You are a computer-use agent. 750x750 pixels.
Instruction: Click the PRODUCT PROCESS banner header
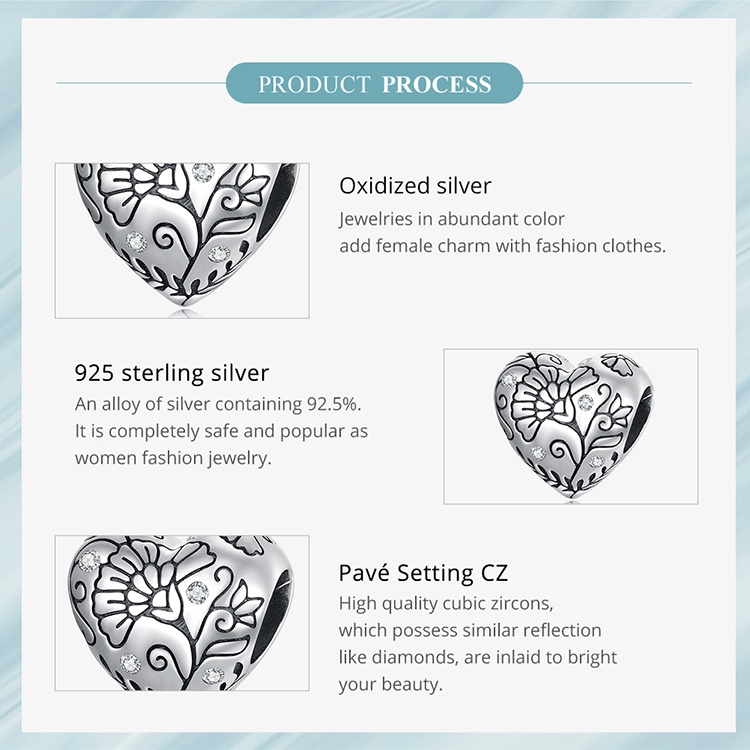pos(374,84)
